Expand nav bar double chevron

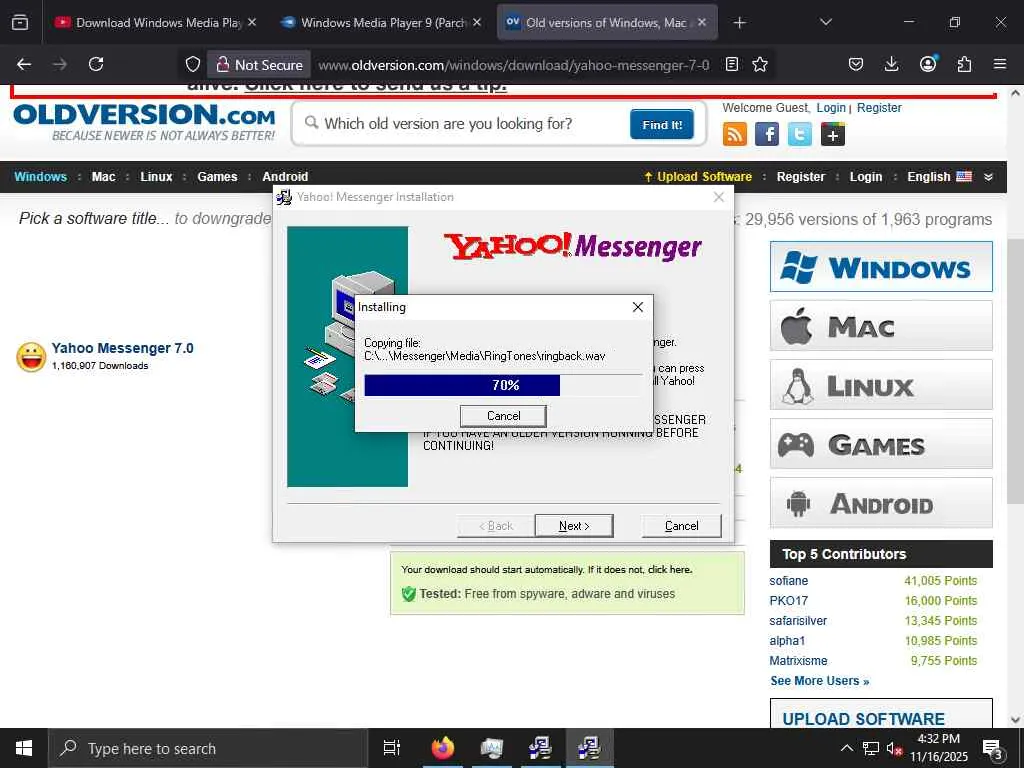click(x=988, y=177)
